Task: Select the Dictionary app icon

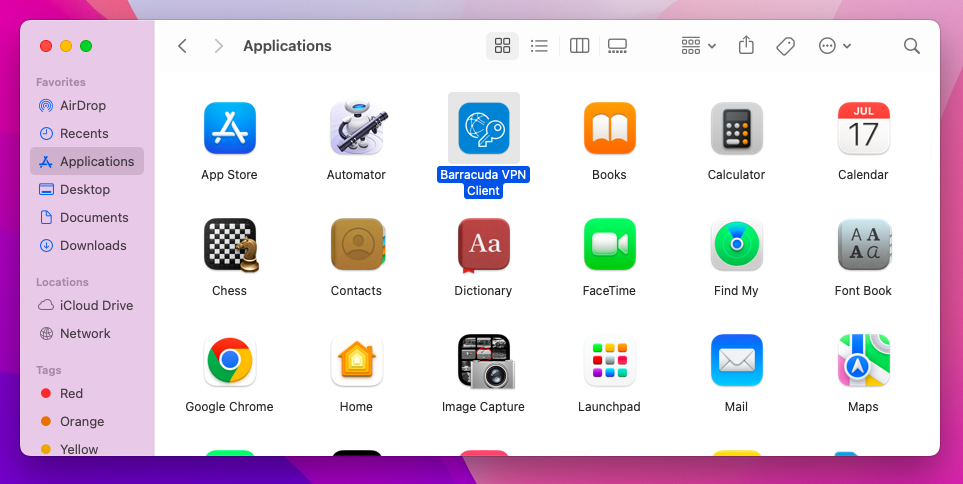Action: [484, 245]
